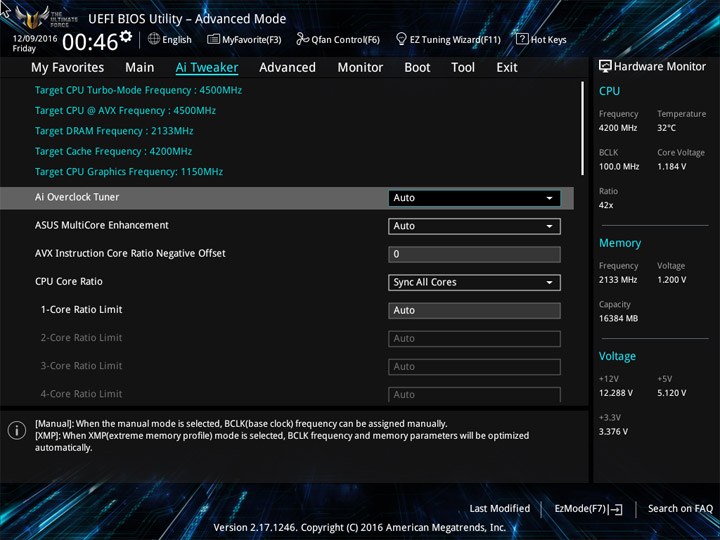
Task: Click the 12/09/2016 date text
Action: tap(35, 39)
